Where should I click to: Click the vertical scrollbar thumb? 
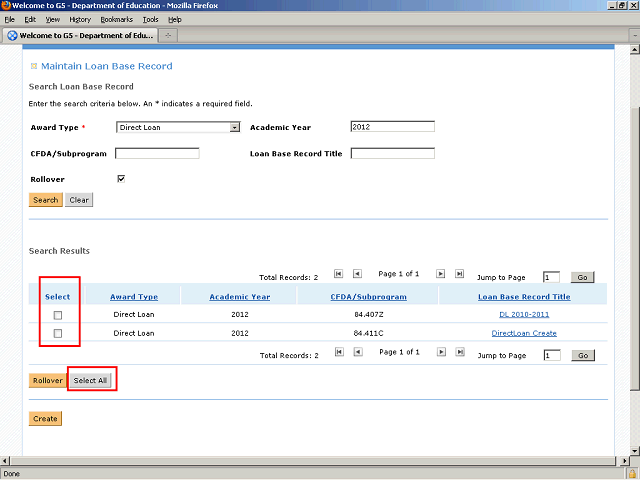[x=635, y=249]
